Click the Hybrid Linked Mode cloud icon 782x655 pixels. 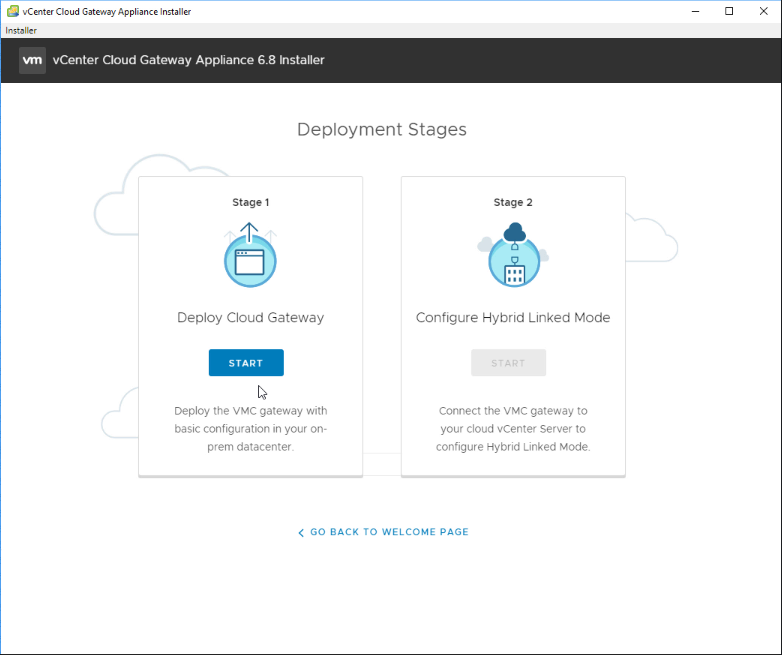(x=513, y=254)
